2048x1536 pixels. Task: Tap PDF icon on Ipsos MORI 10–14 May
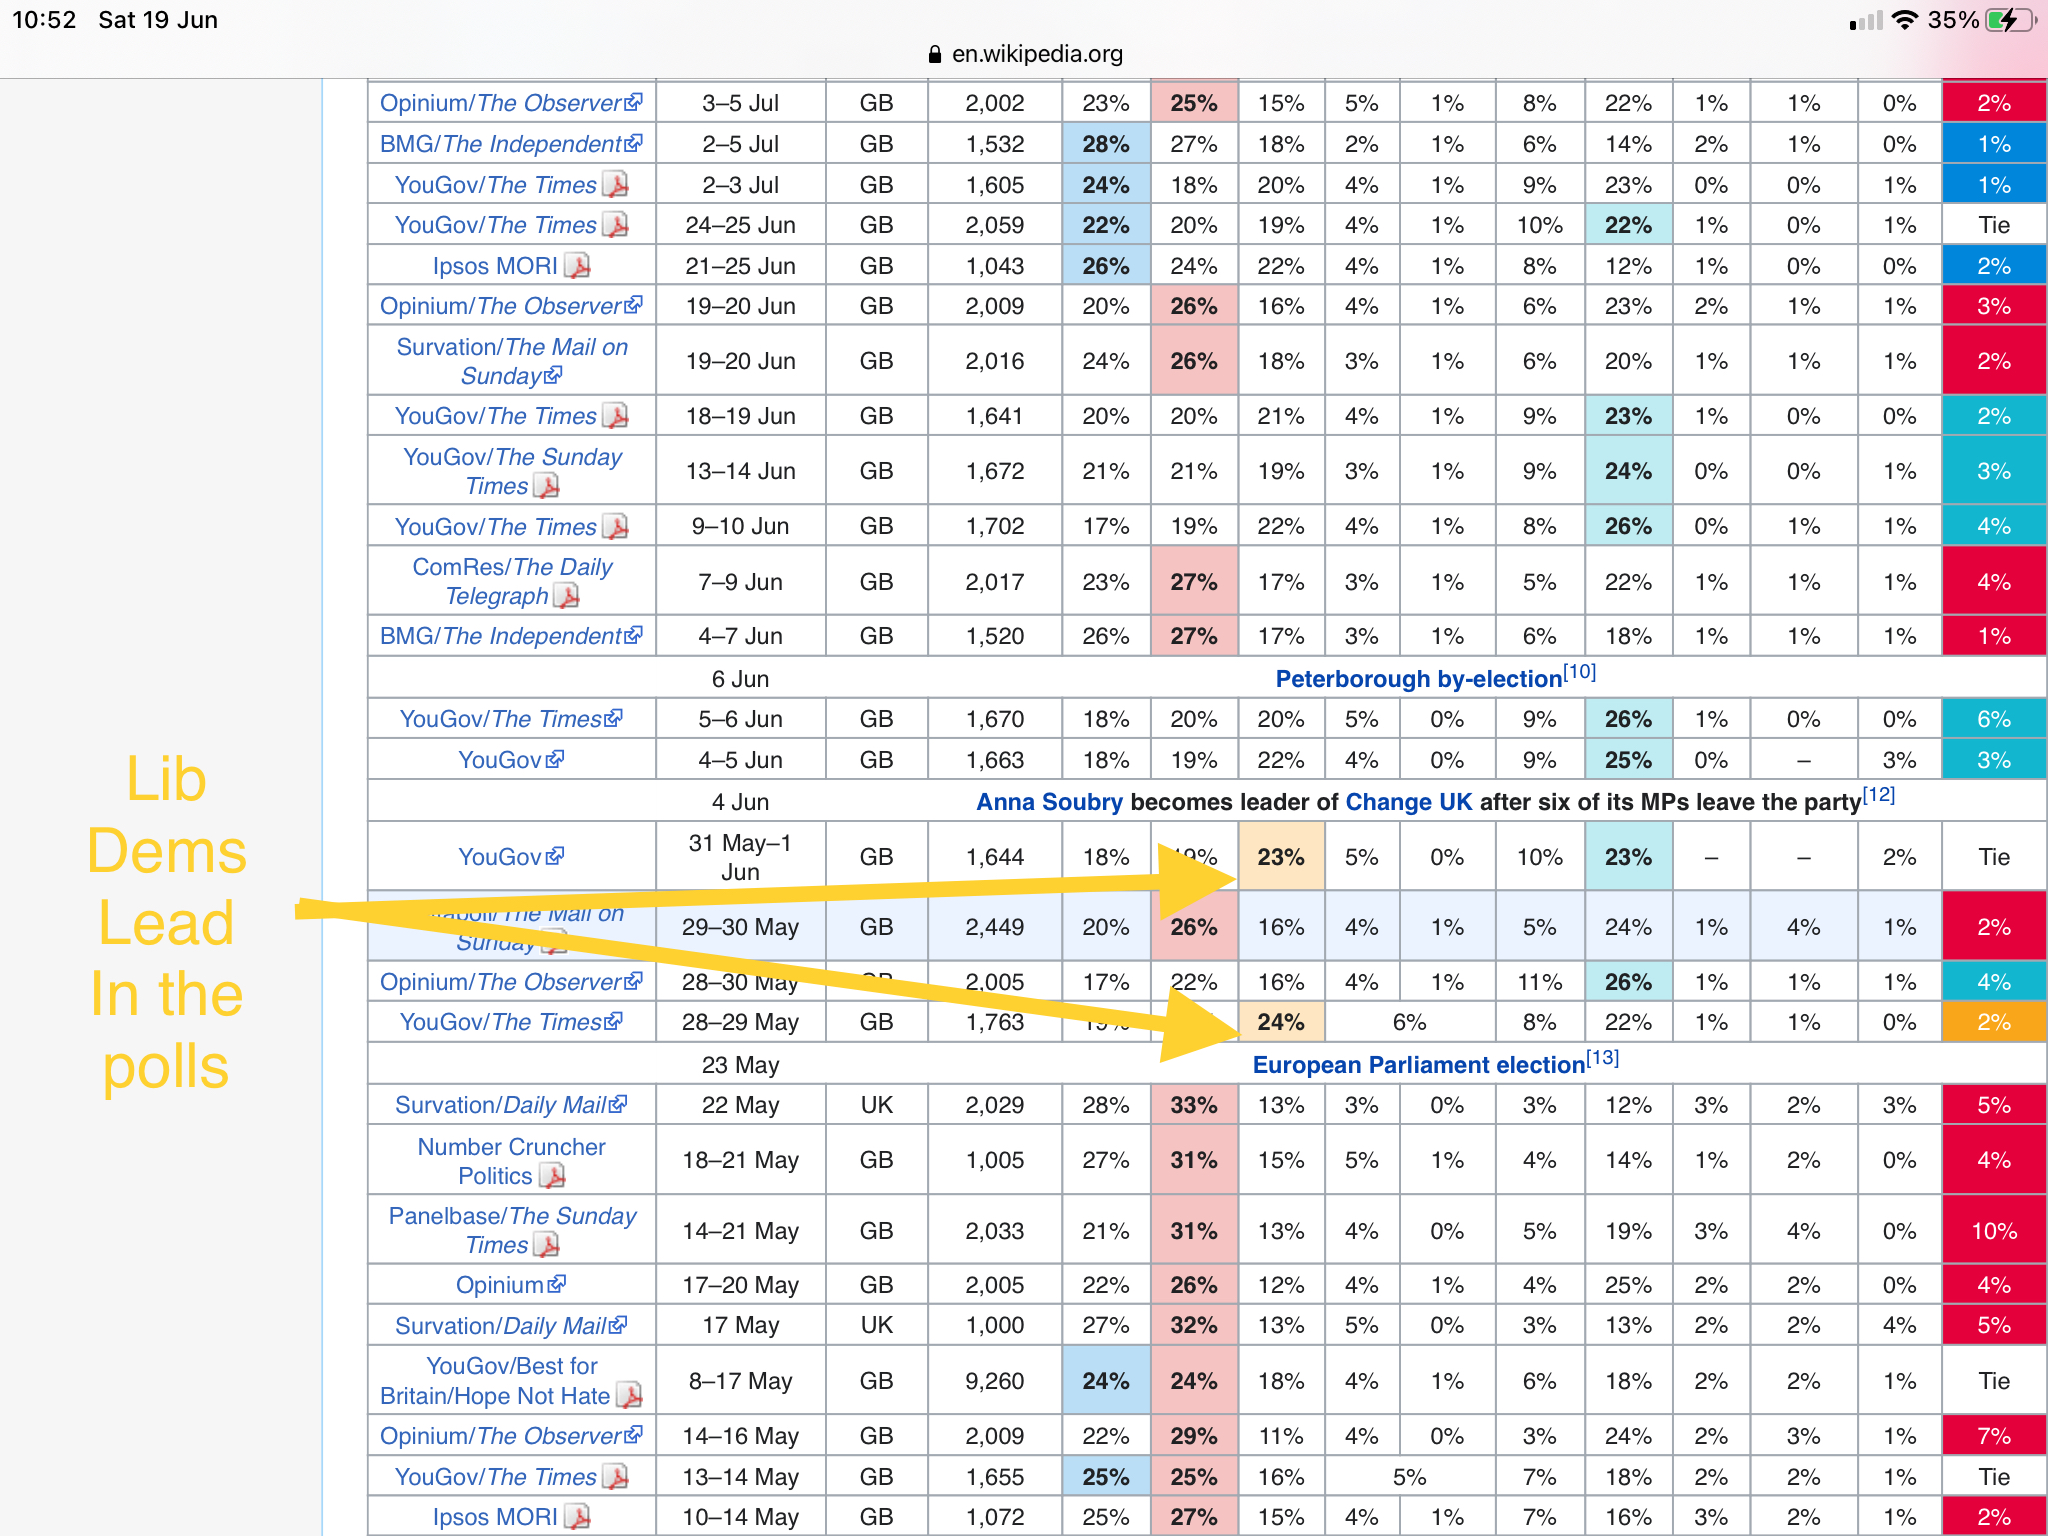coord(577,1517)
